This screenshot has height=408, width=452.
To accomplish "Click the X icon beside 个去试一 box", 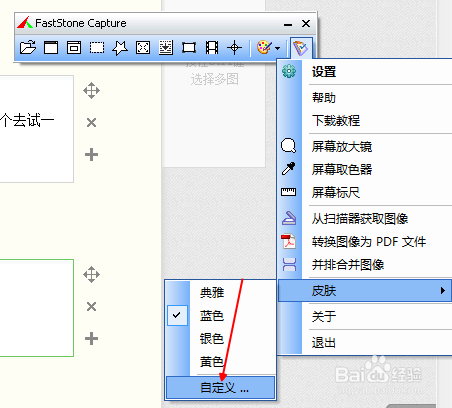I will (x=91, y=123).
